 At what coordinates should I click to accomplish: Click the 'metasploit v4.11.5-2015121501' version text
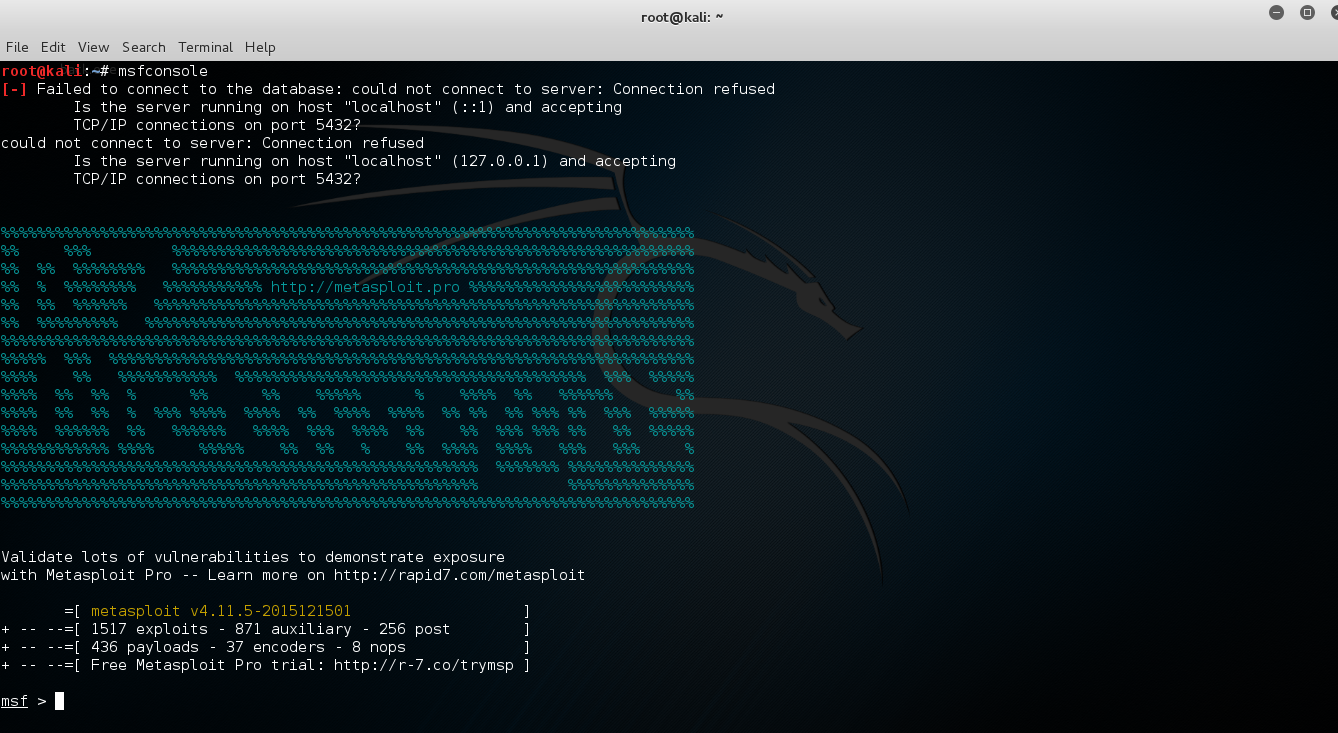(x=221, y=611)
